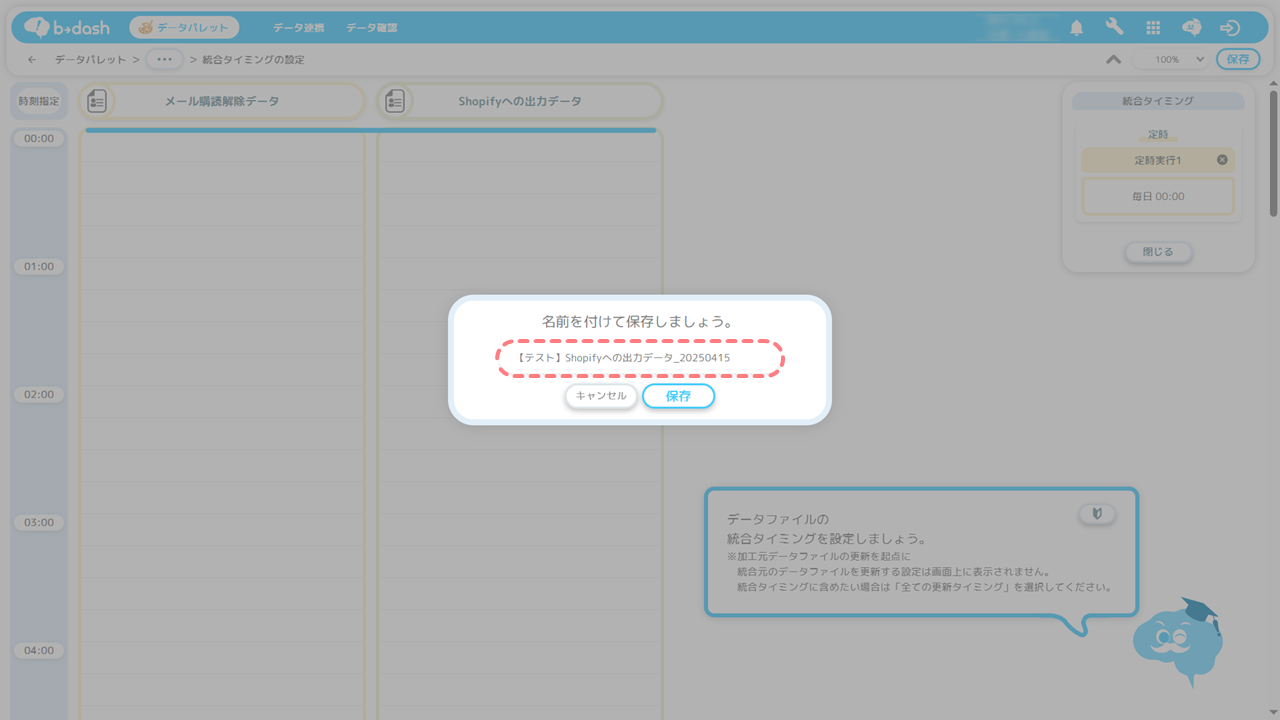The height and width of the screenshot is (720, 1280).
Task: Click the 統合タイミング panel title
Action: (x=1158, y=101)
